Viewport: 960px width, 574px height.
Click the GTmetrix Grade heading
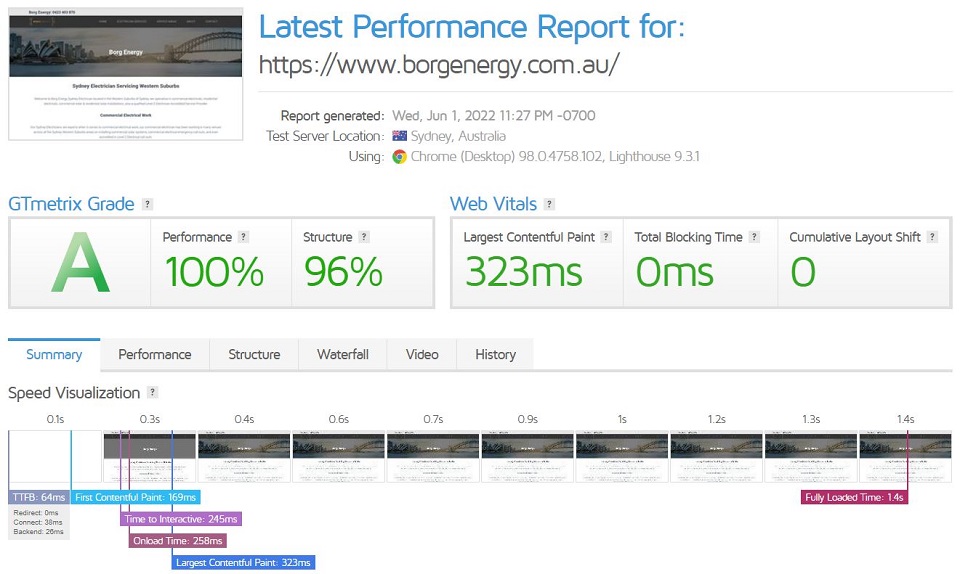[71, 204]
